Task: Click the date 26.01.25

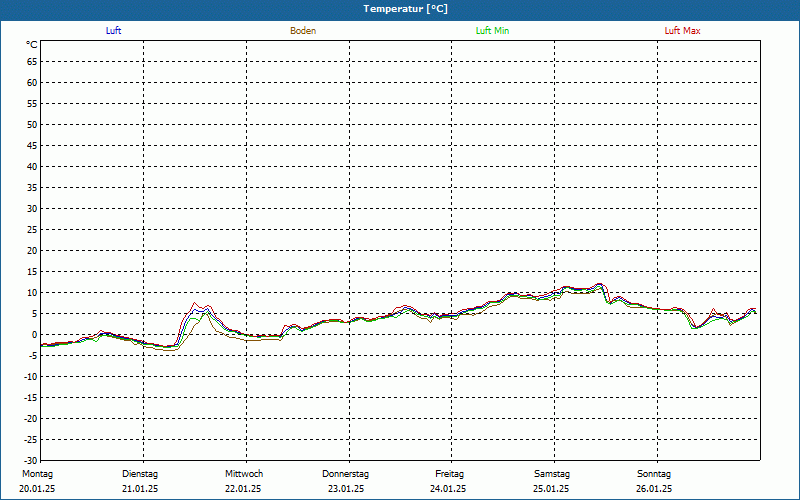Action: point(654,489)
